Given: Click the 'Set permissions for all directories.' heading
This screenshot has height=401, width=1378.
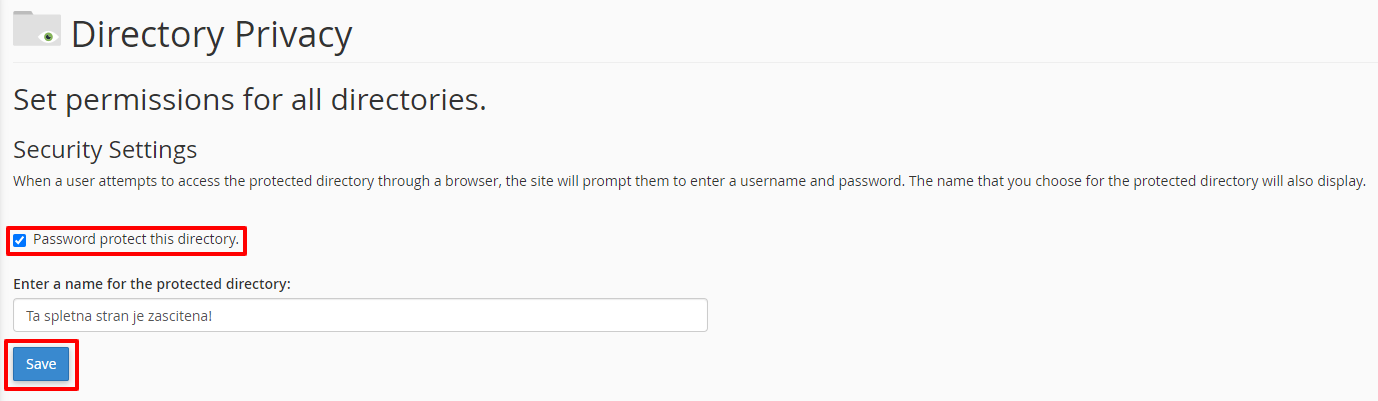Looking at the screenshot, I should pos(249,100).
